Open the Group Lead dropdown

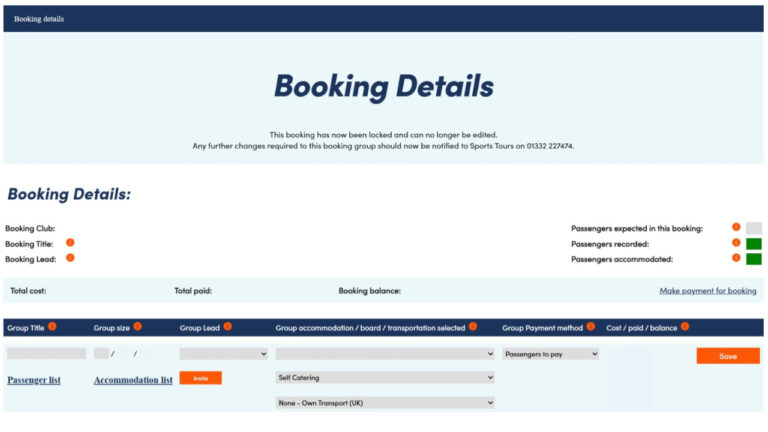223,354
